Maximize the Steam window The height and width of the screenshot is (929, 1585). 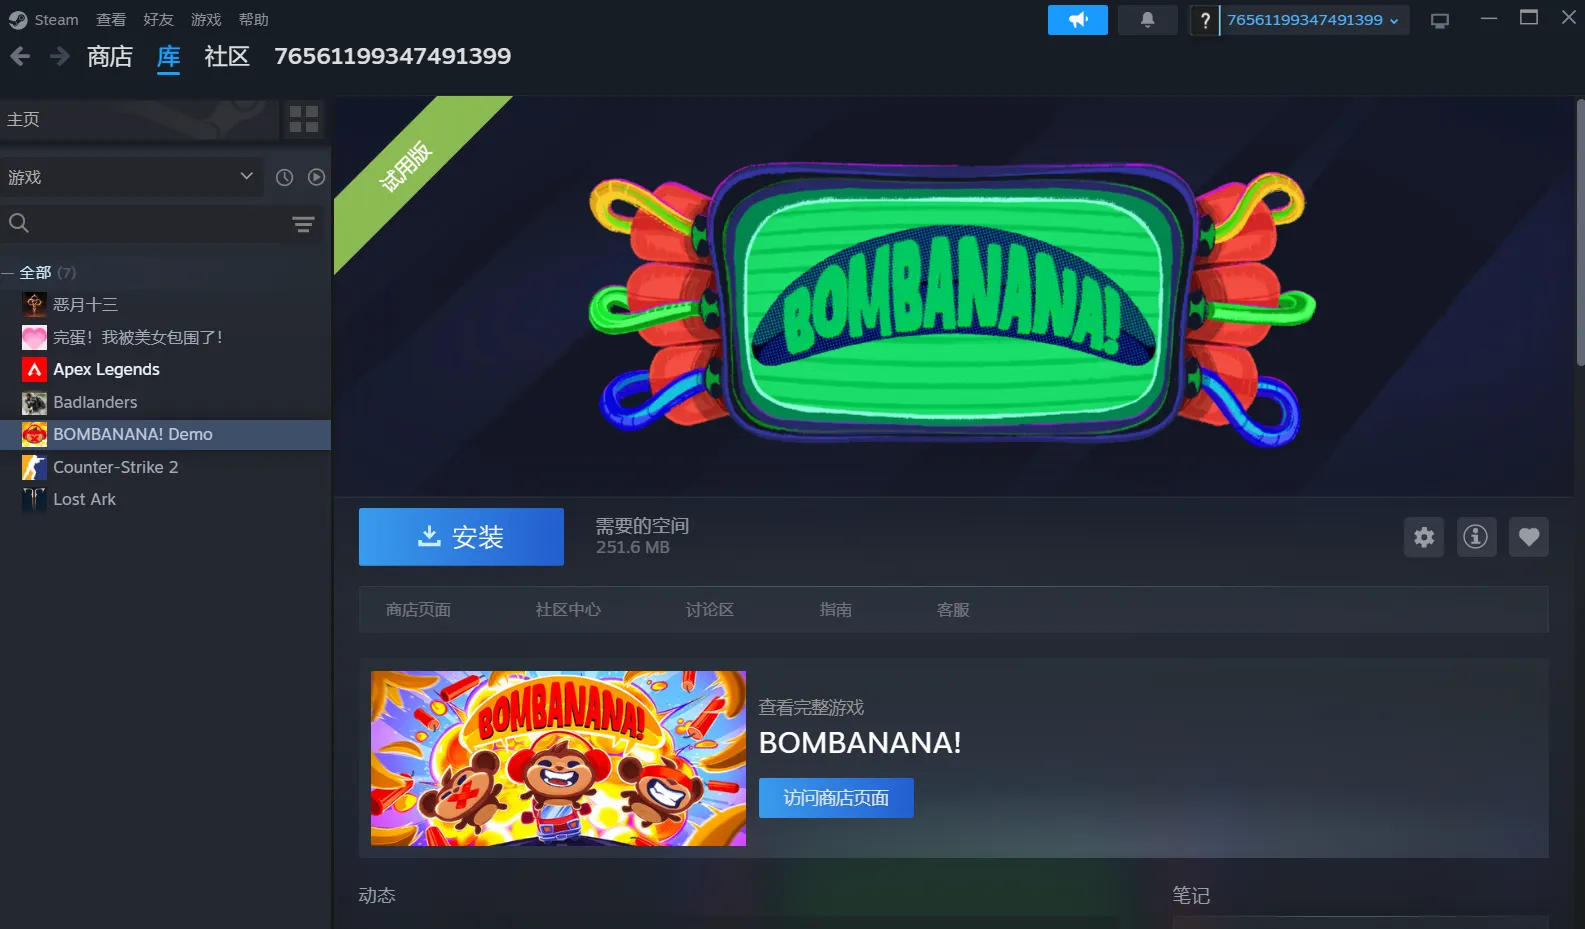coord(1529,18)
